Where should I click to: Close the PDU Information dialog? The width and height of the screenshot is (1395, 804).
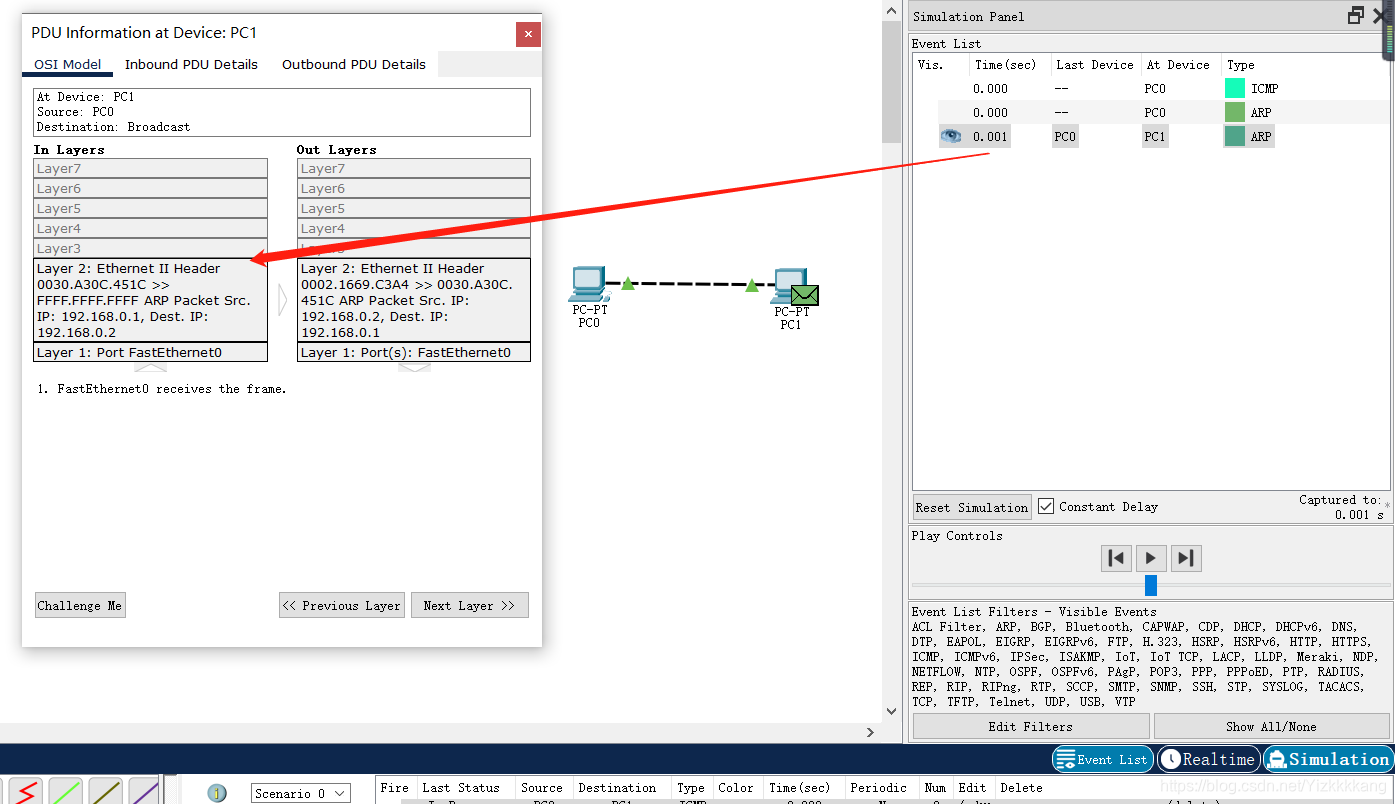(x=528, y=34)
